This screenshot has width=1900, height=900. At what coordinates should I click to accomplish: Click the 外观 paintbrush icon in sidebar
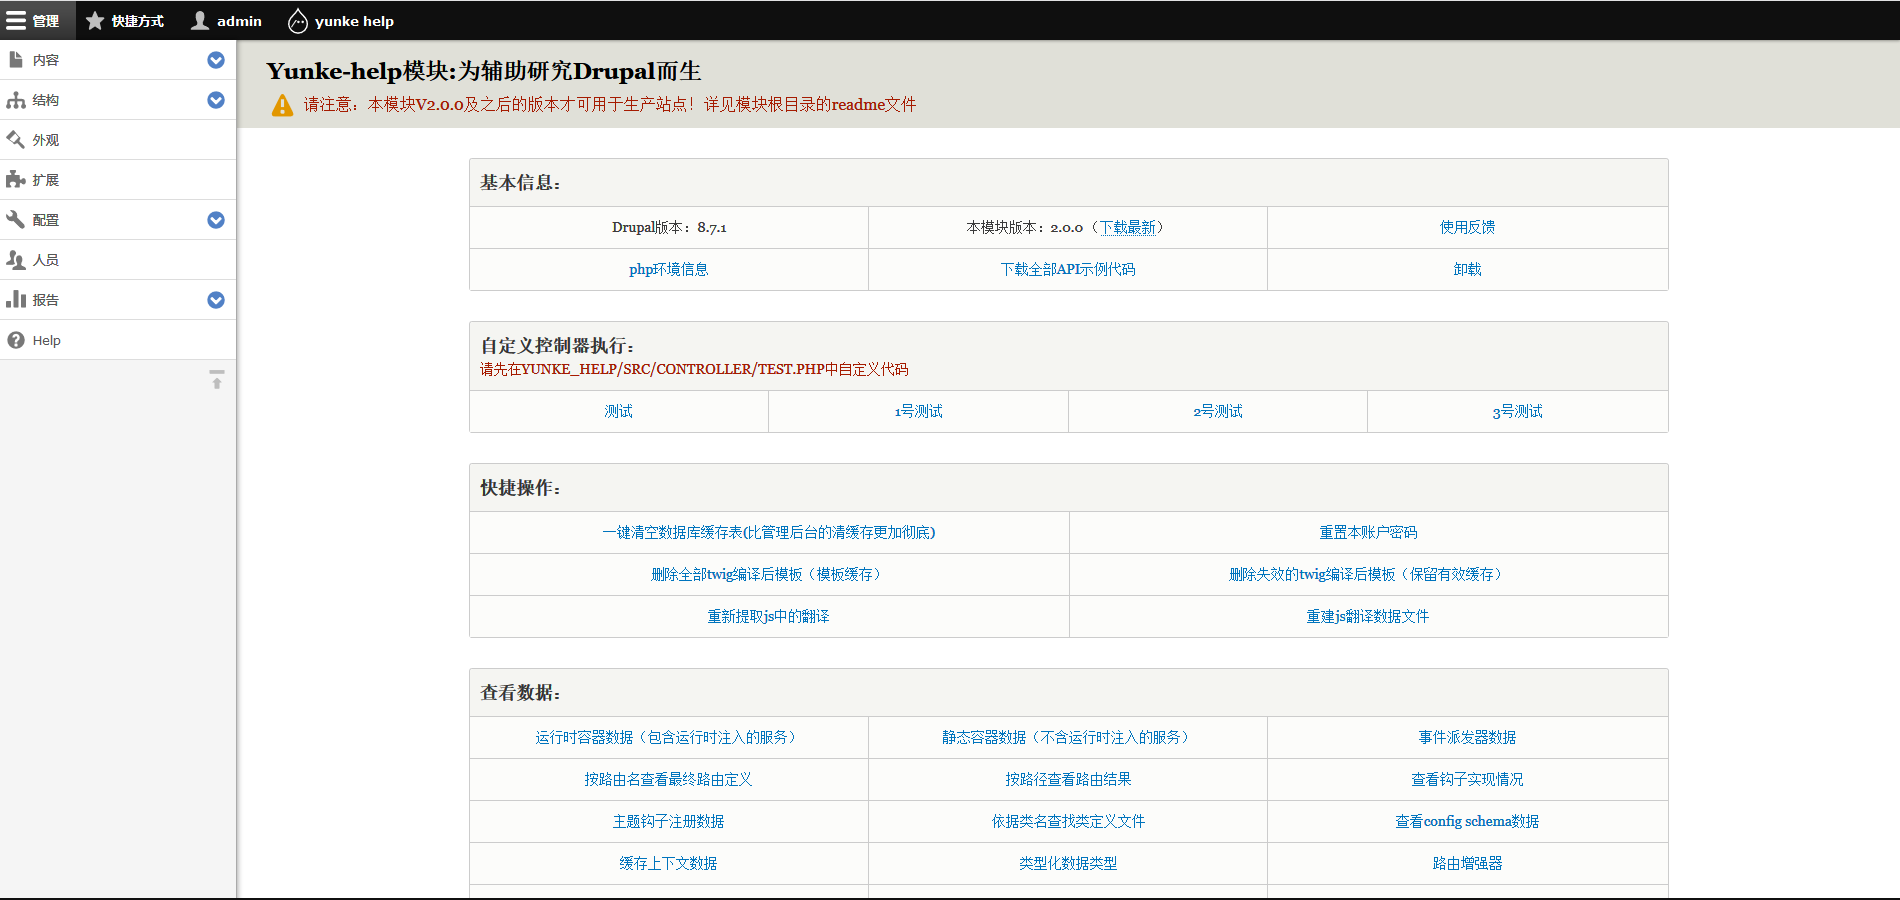(x=16, y=140)
